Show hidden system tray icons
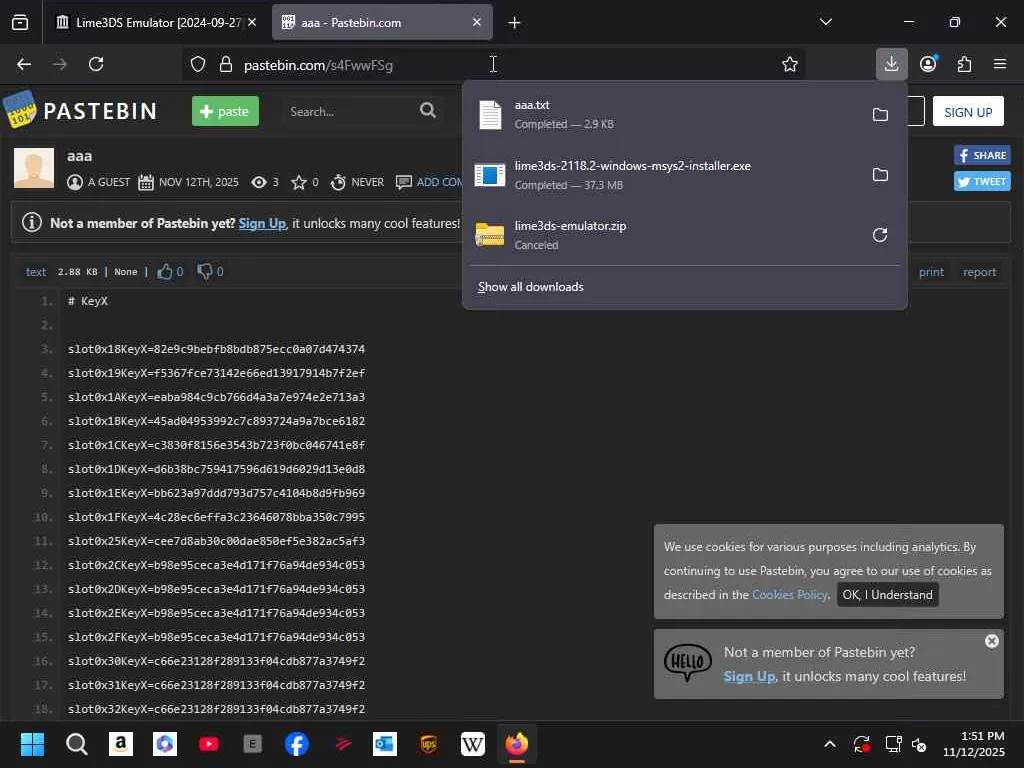The width and height of the screenshot is (1024, 768). point(829,744)
